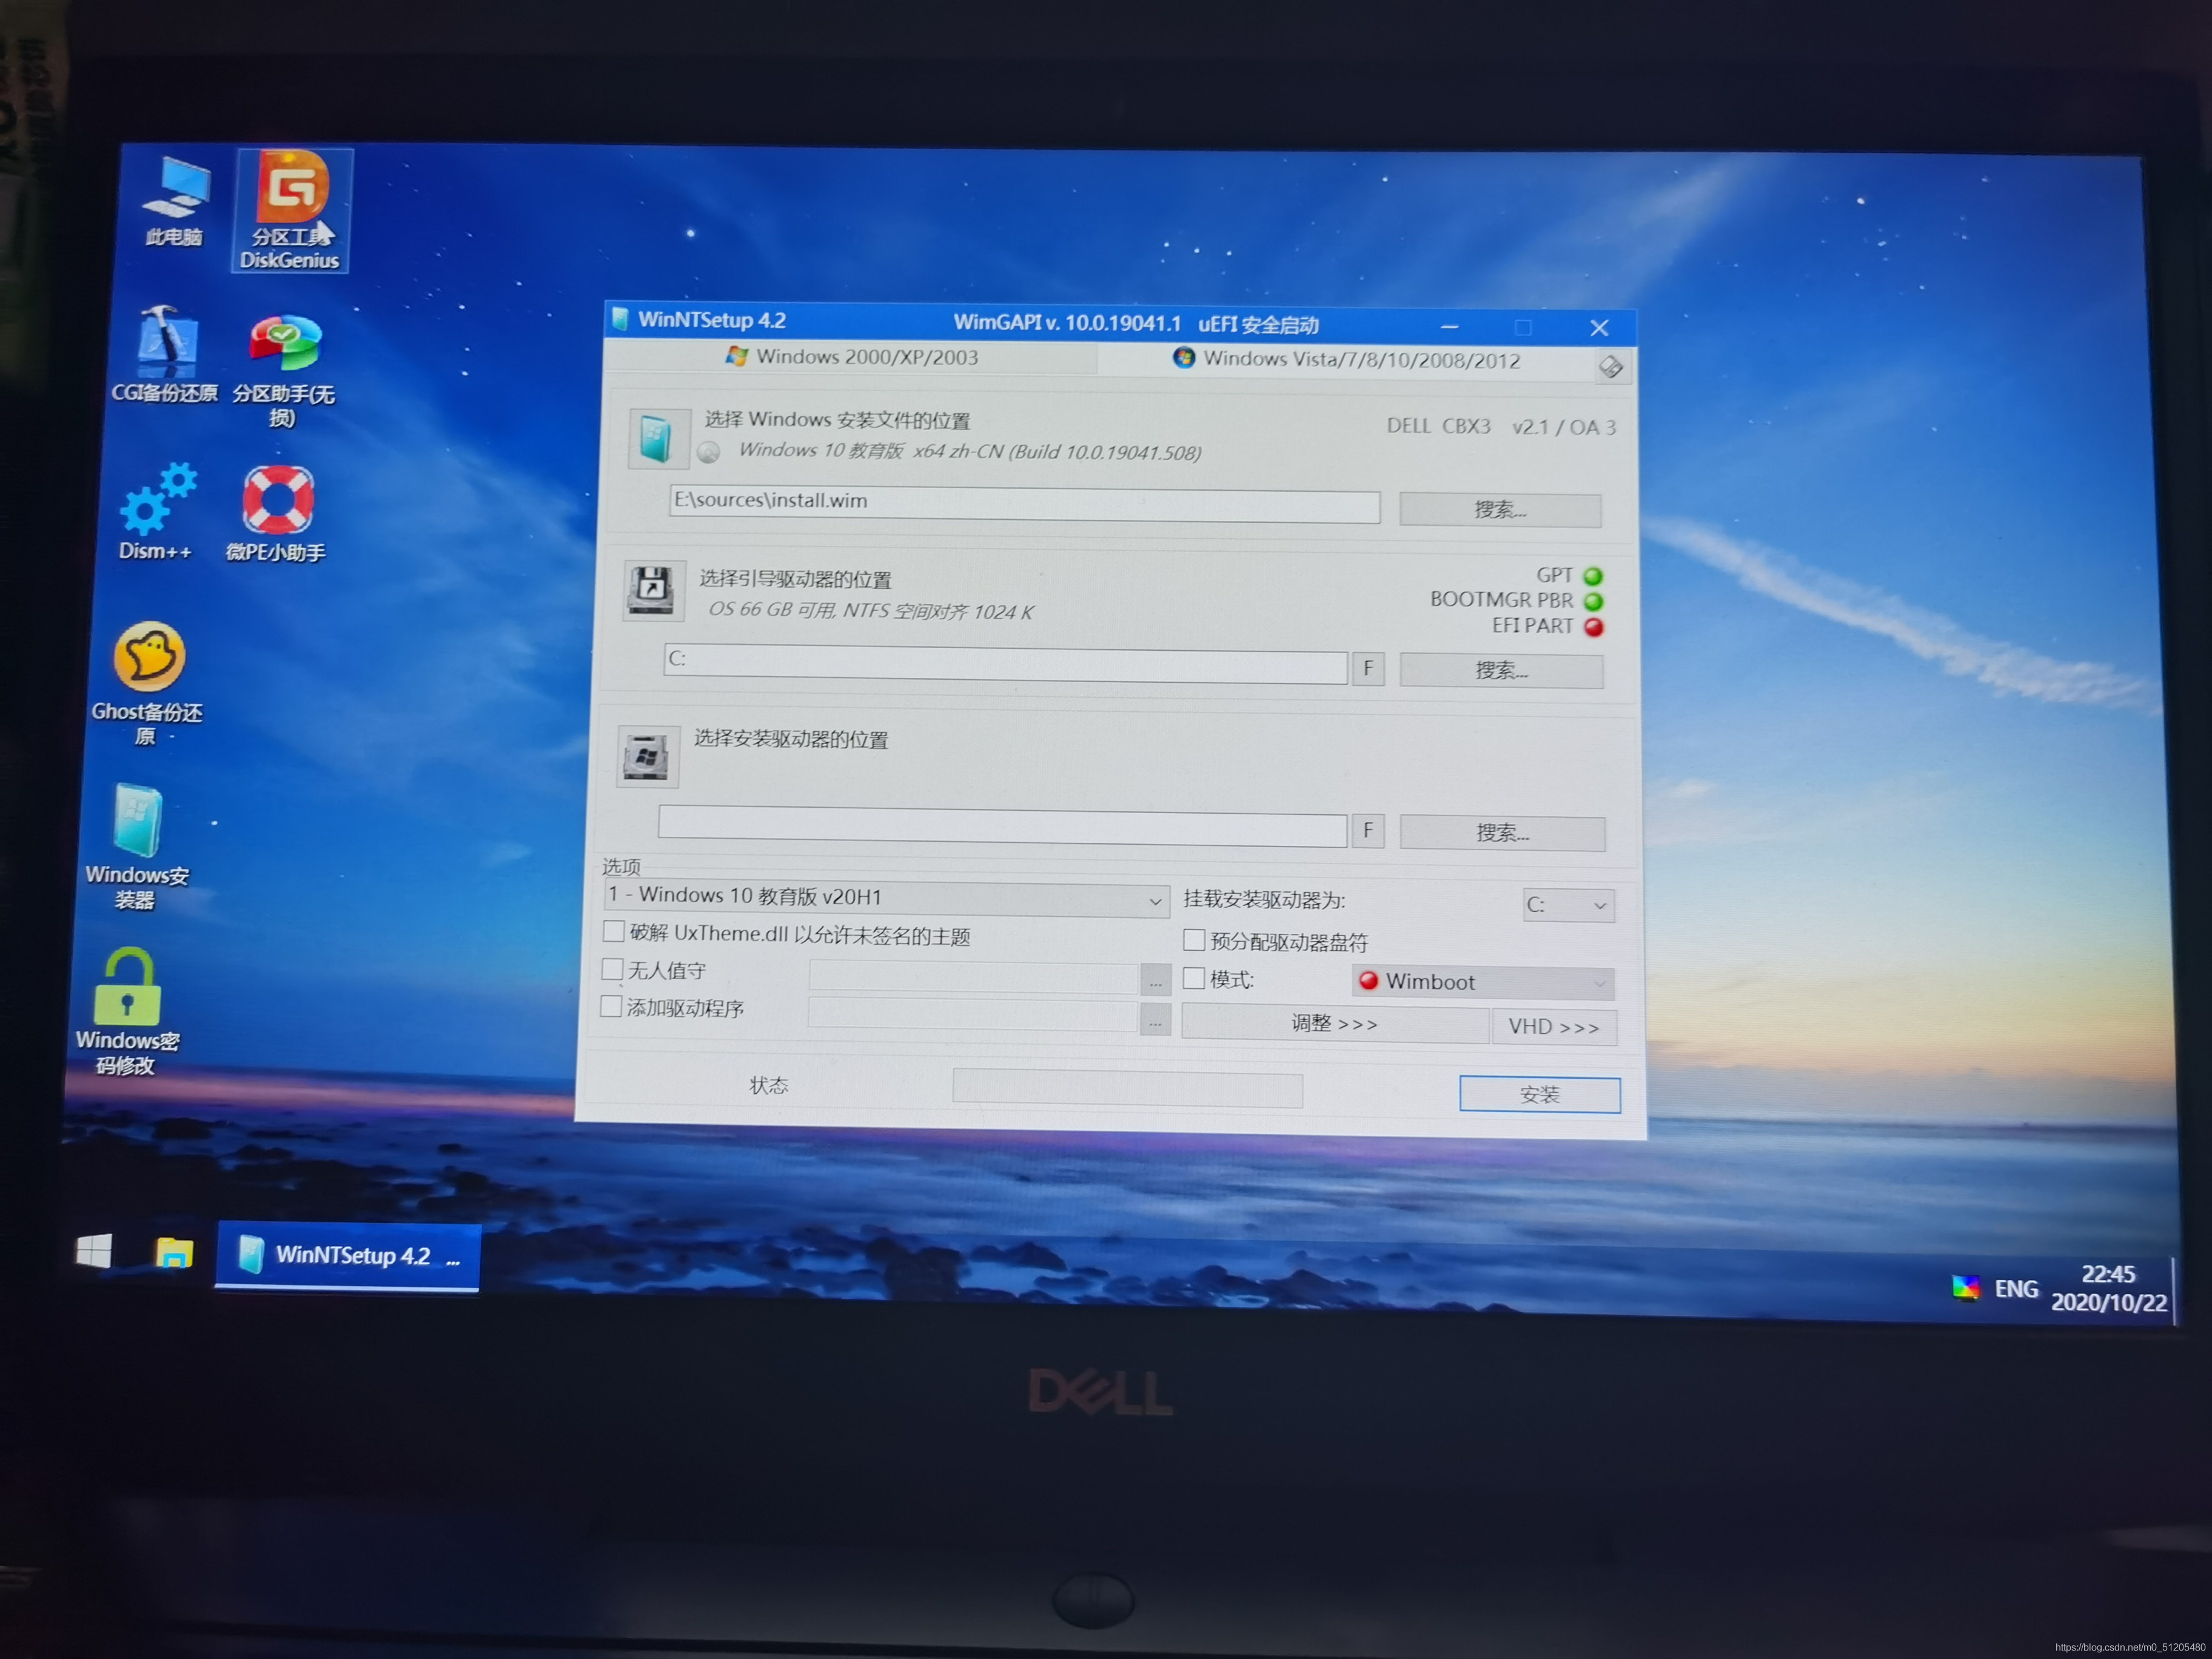Screen dimensions: 2212x1659
Task: Select the WinNTSetup 4.2 taskbar item
Action: [348, 1255]
